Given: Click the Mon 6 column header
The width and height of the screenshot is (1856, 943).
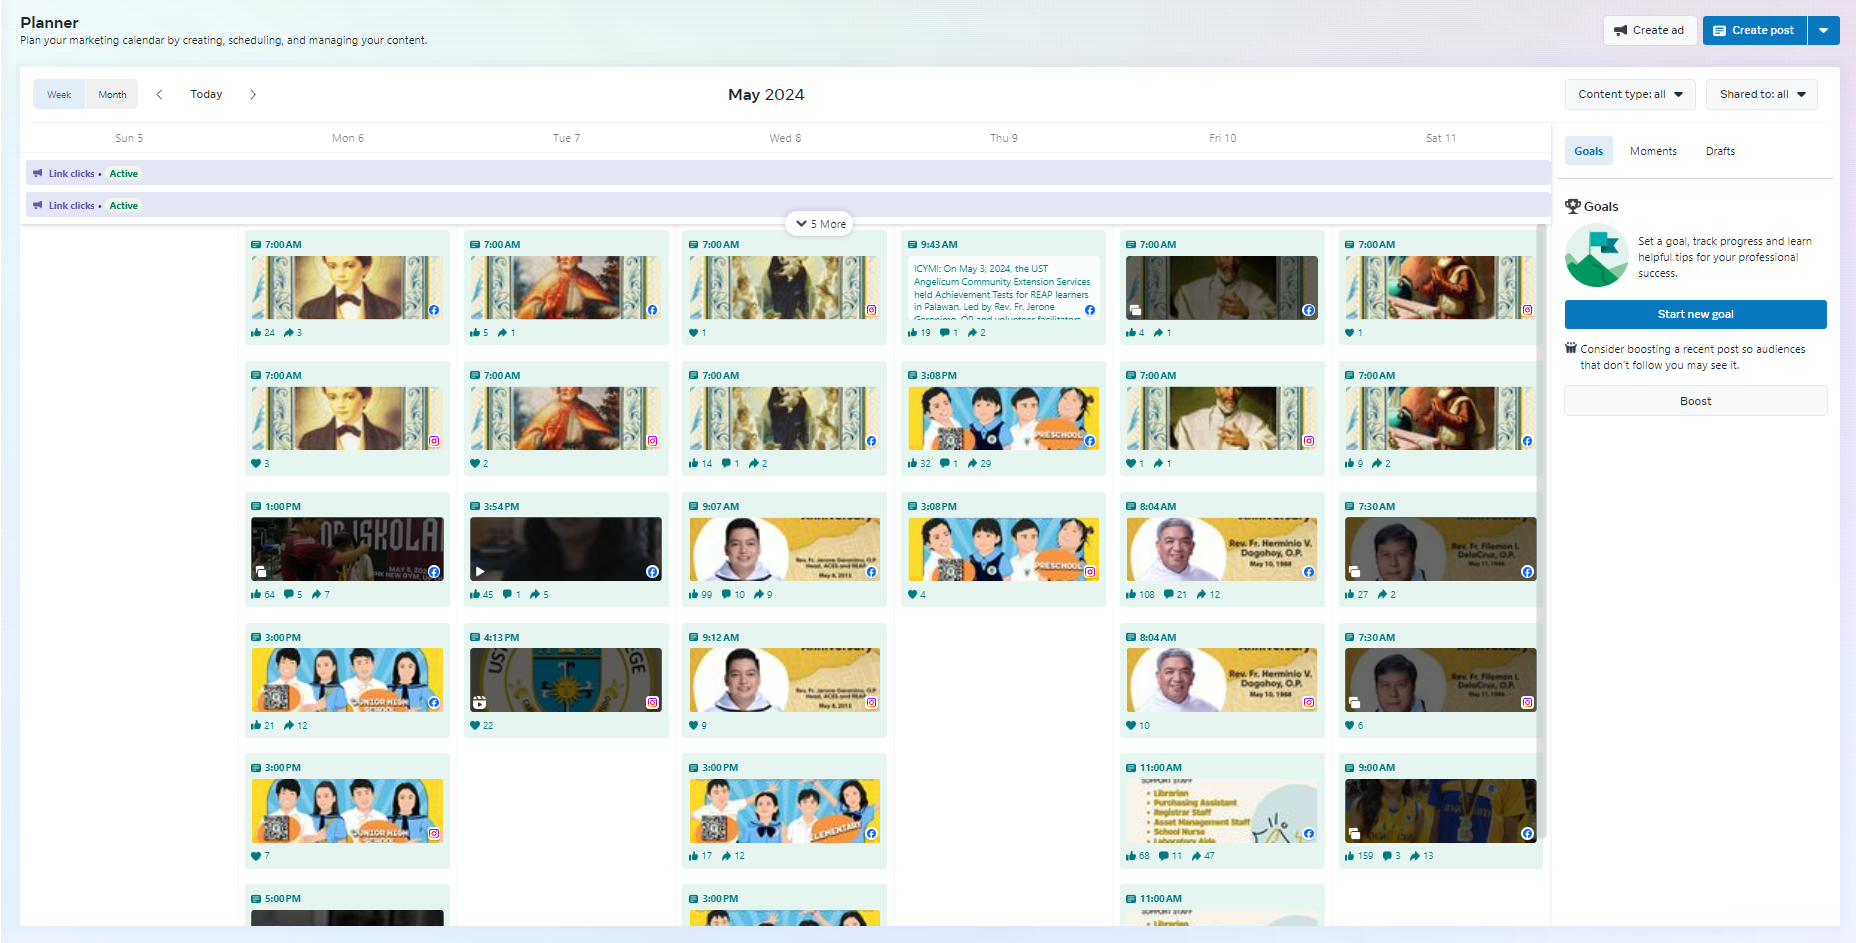Looking at the screenshot, I should point(348,138).
